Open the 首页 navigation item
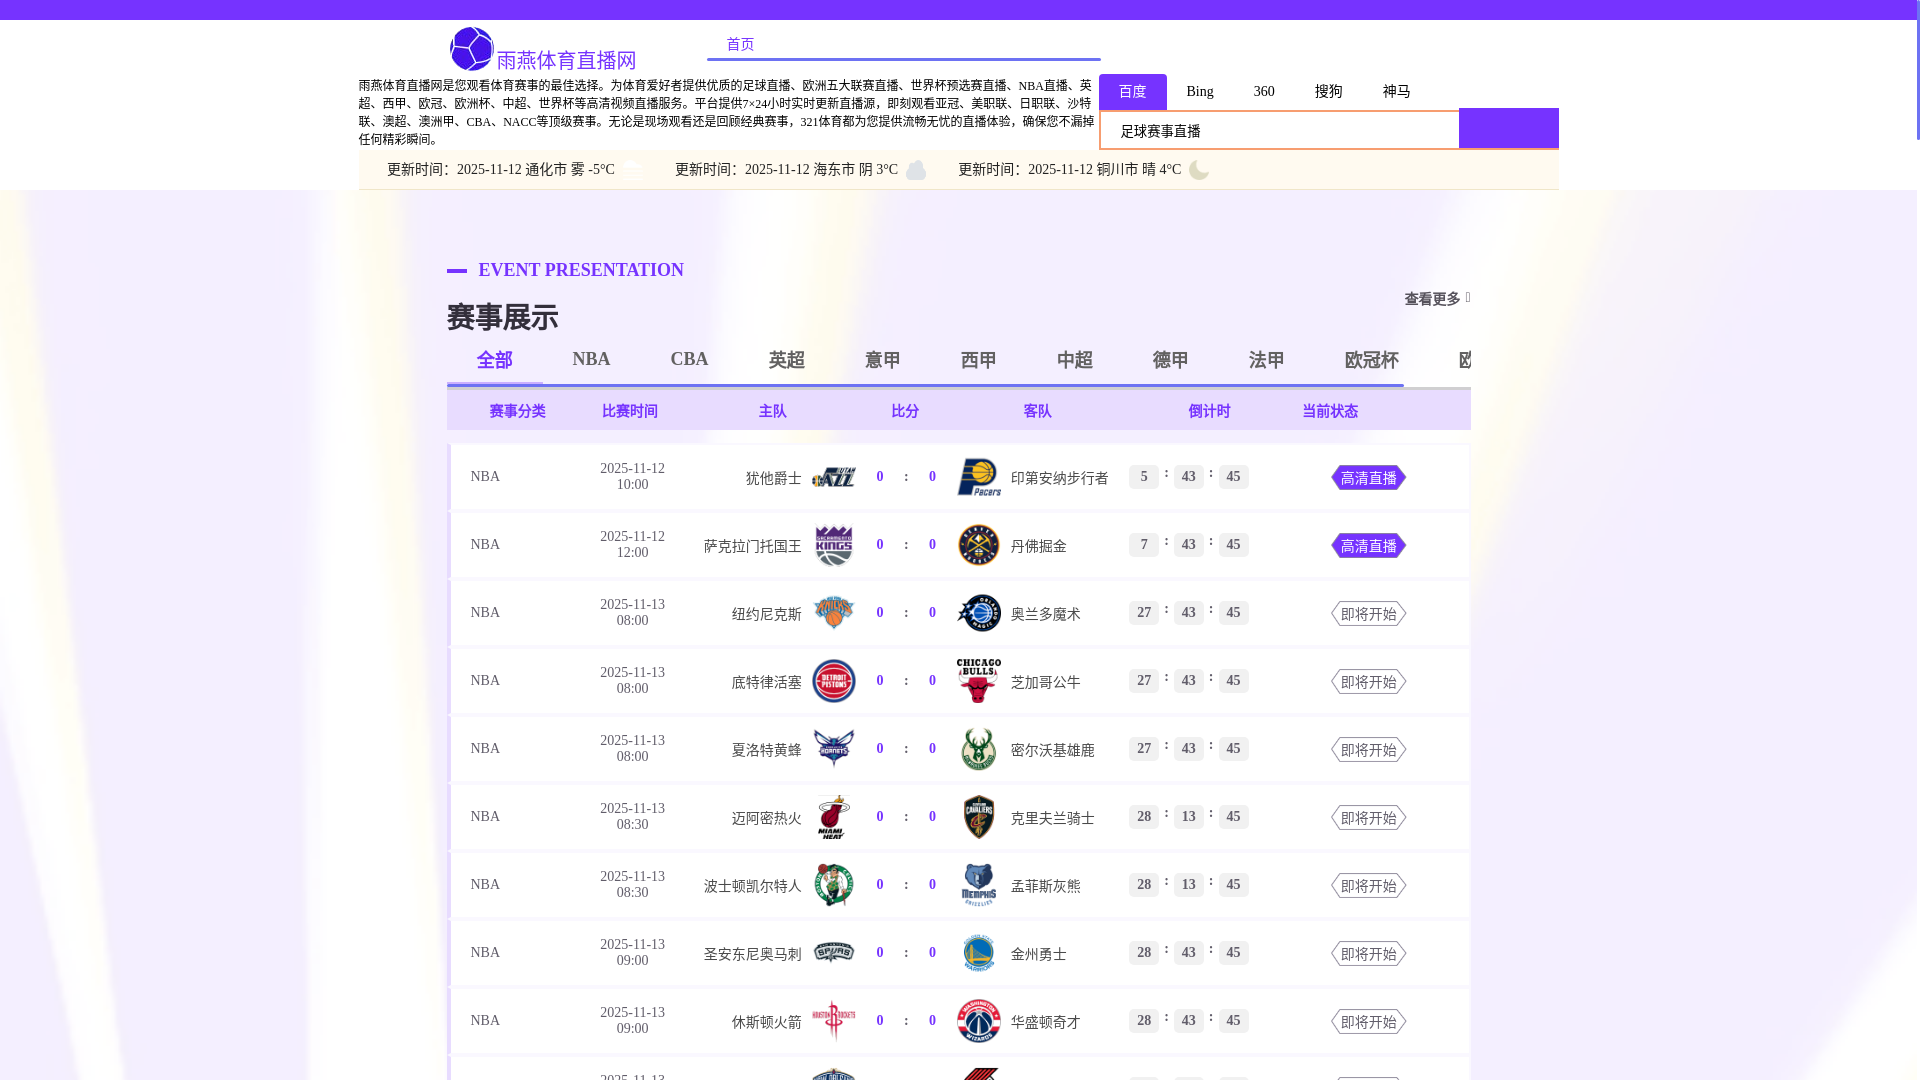 click(741, 44)
